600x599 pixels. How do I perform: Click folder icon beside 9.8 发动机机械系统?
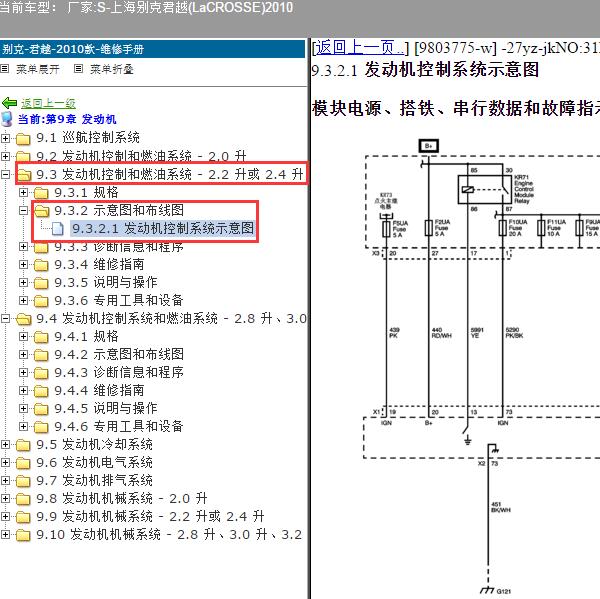pos(23,499)
